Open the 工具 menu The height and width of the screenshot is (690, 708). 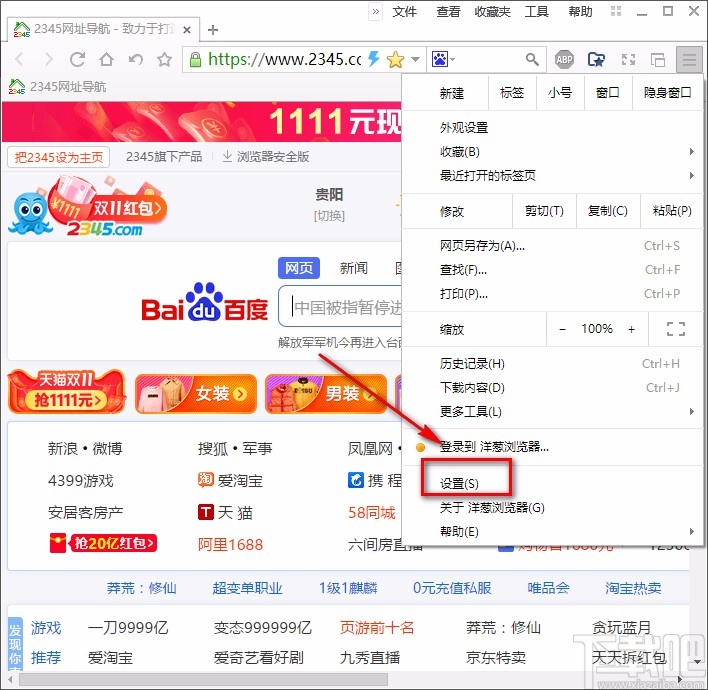(x=536, y=12)
